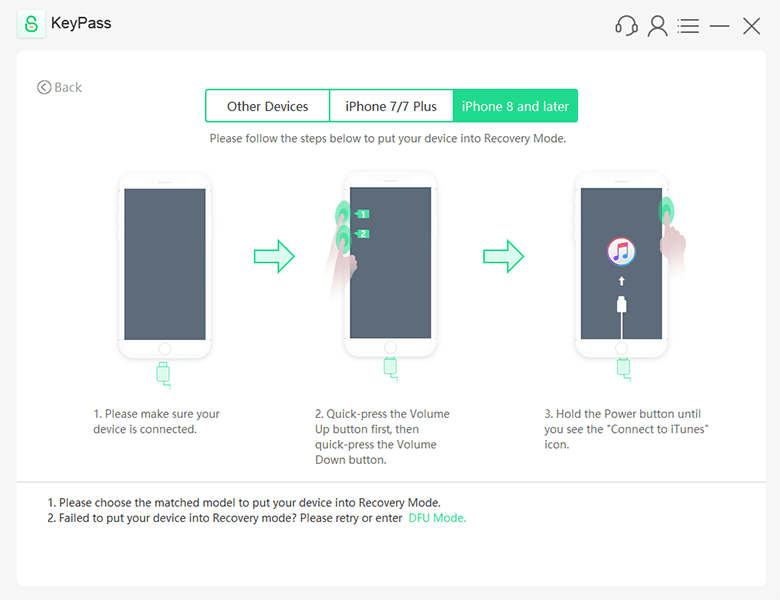Click the first phone connection illustration
780x600 pixels.
pyautogui.click(x=165, y=265)
